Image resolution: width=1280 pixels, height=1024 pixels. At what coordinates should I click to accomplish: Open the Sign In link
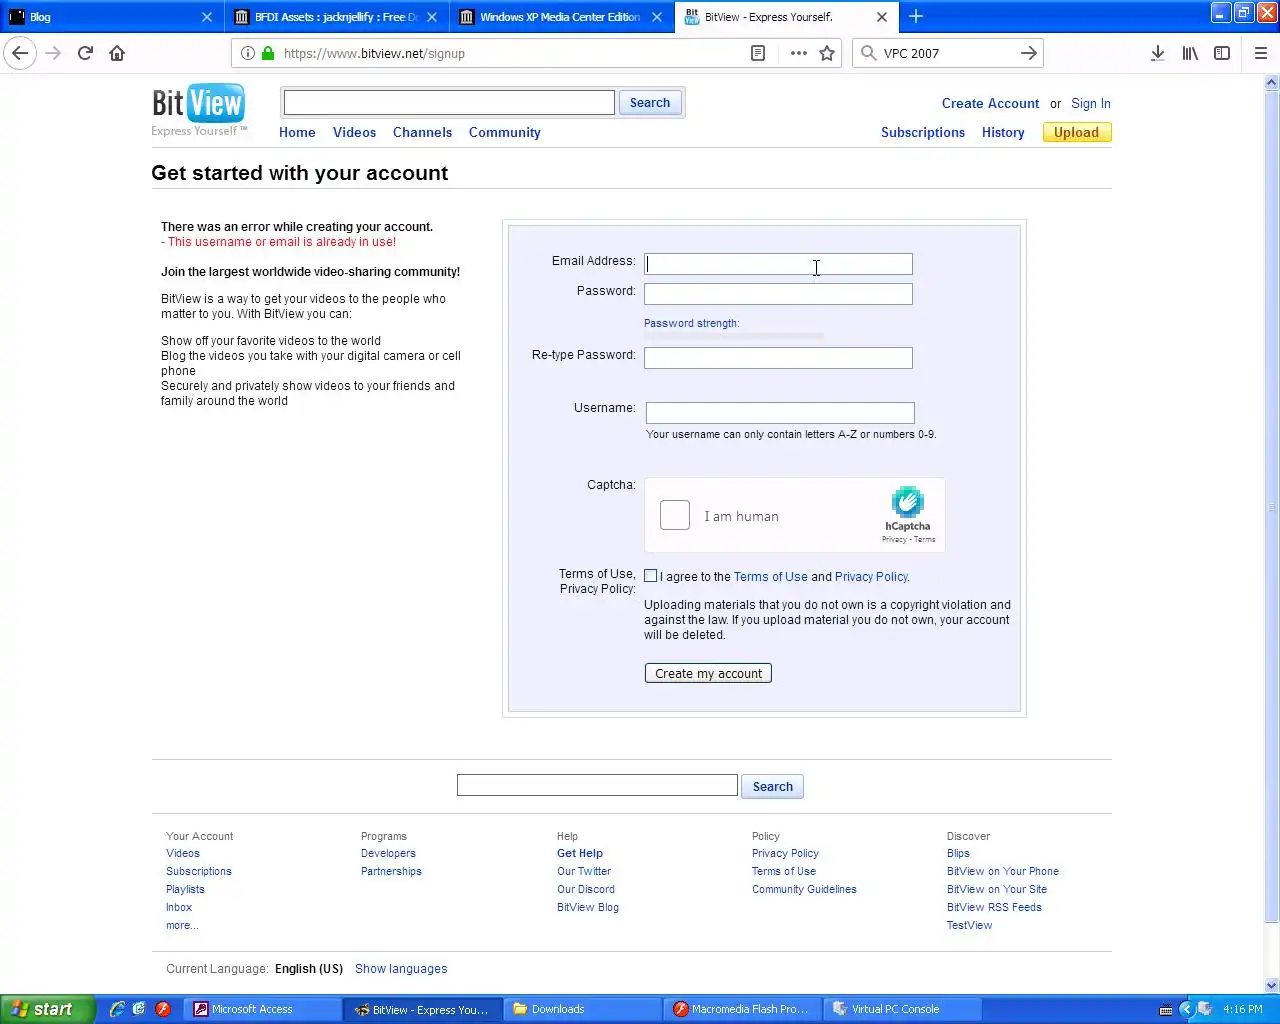[1090, 103]
